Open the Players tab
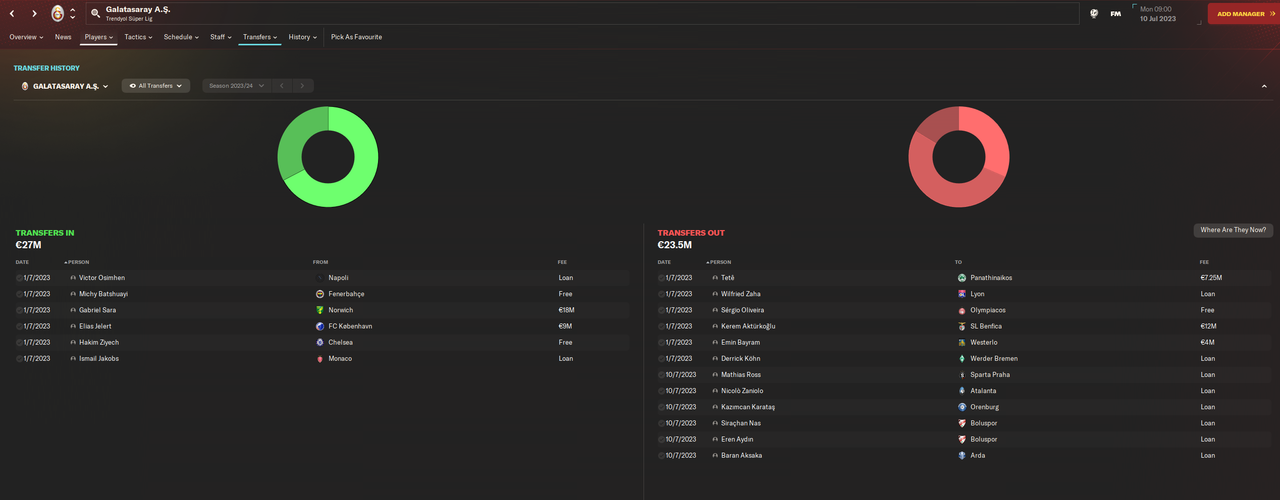The width and height of the screenshot is (1280, 500). click(99, 37)
